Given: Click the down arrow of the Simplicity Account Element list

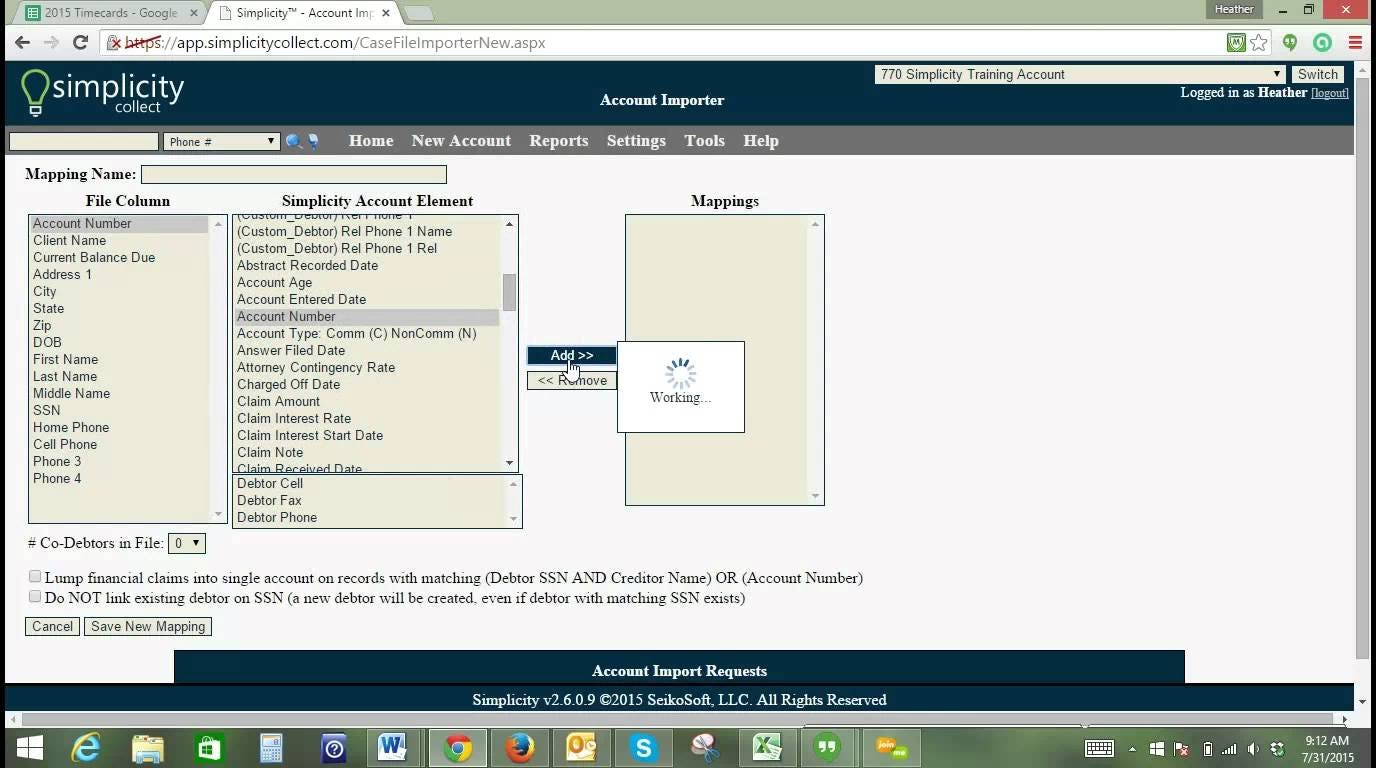Looking at the screenshot, I should point(509,463).
